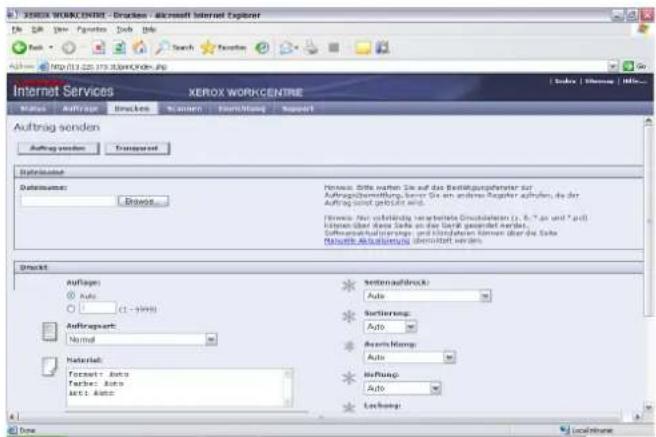Click the green History toolbar icon
The image size is (656, 437).
click(262, 48)
